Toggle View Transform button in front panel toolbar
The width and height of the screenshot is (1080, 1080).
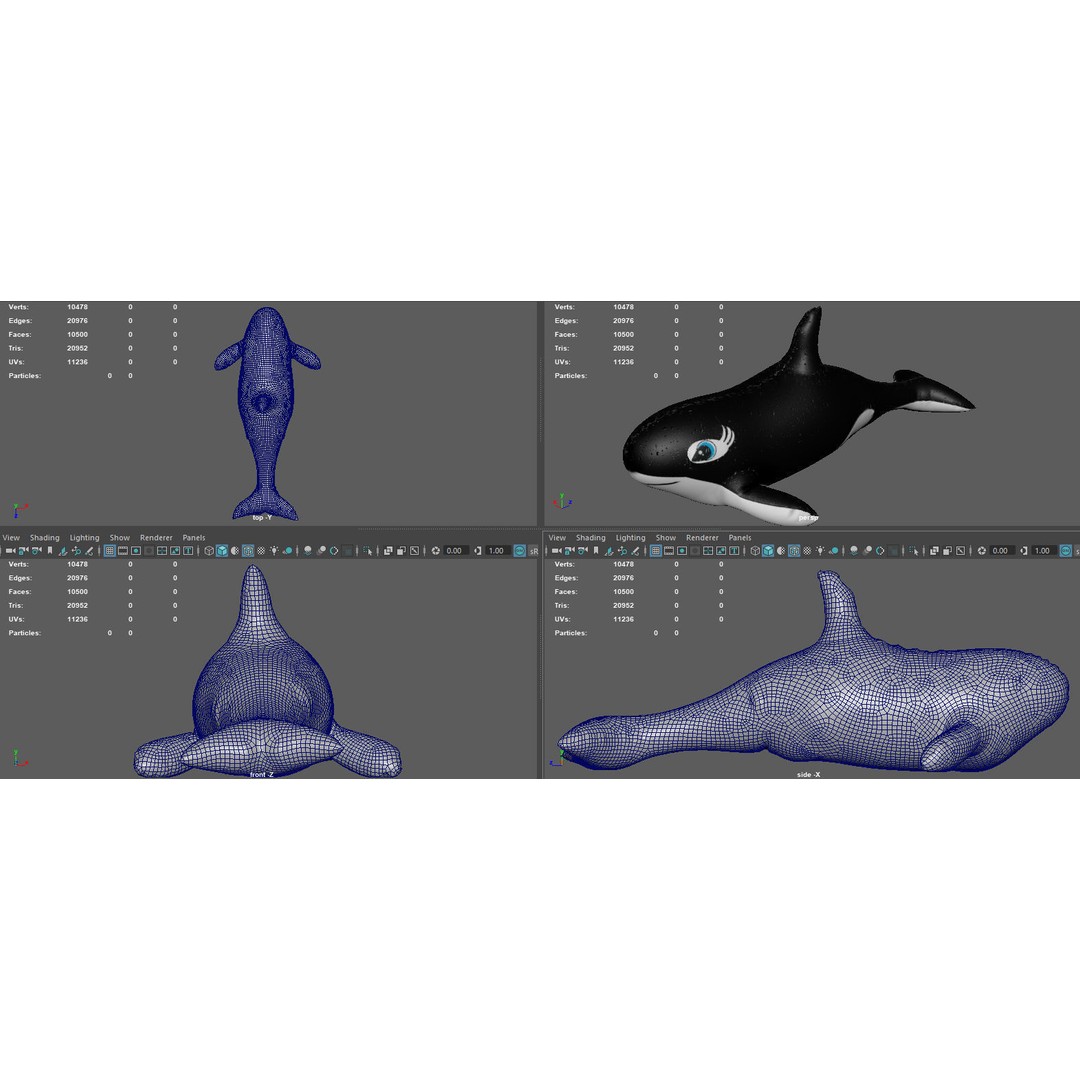pyautogui.click(x=519, y=550)
